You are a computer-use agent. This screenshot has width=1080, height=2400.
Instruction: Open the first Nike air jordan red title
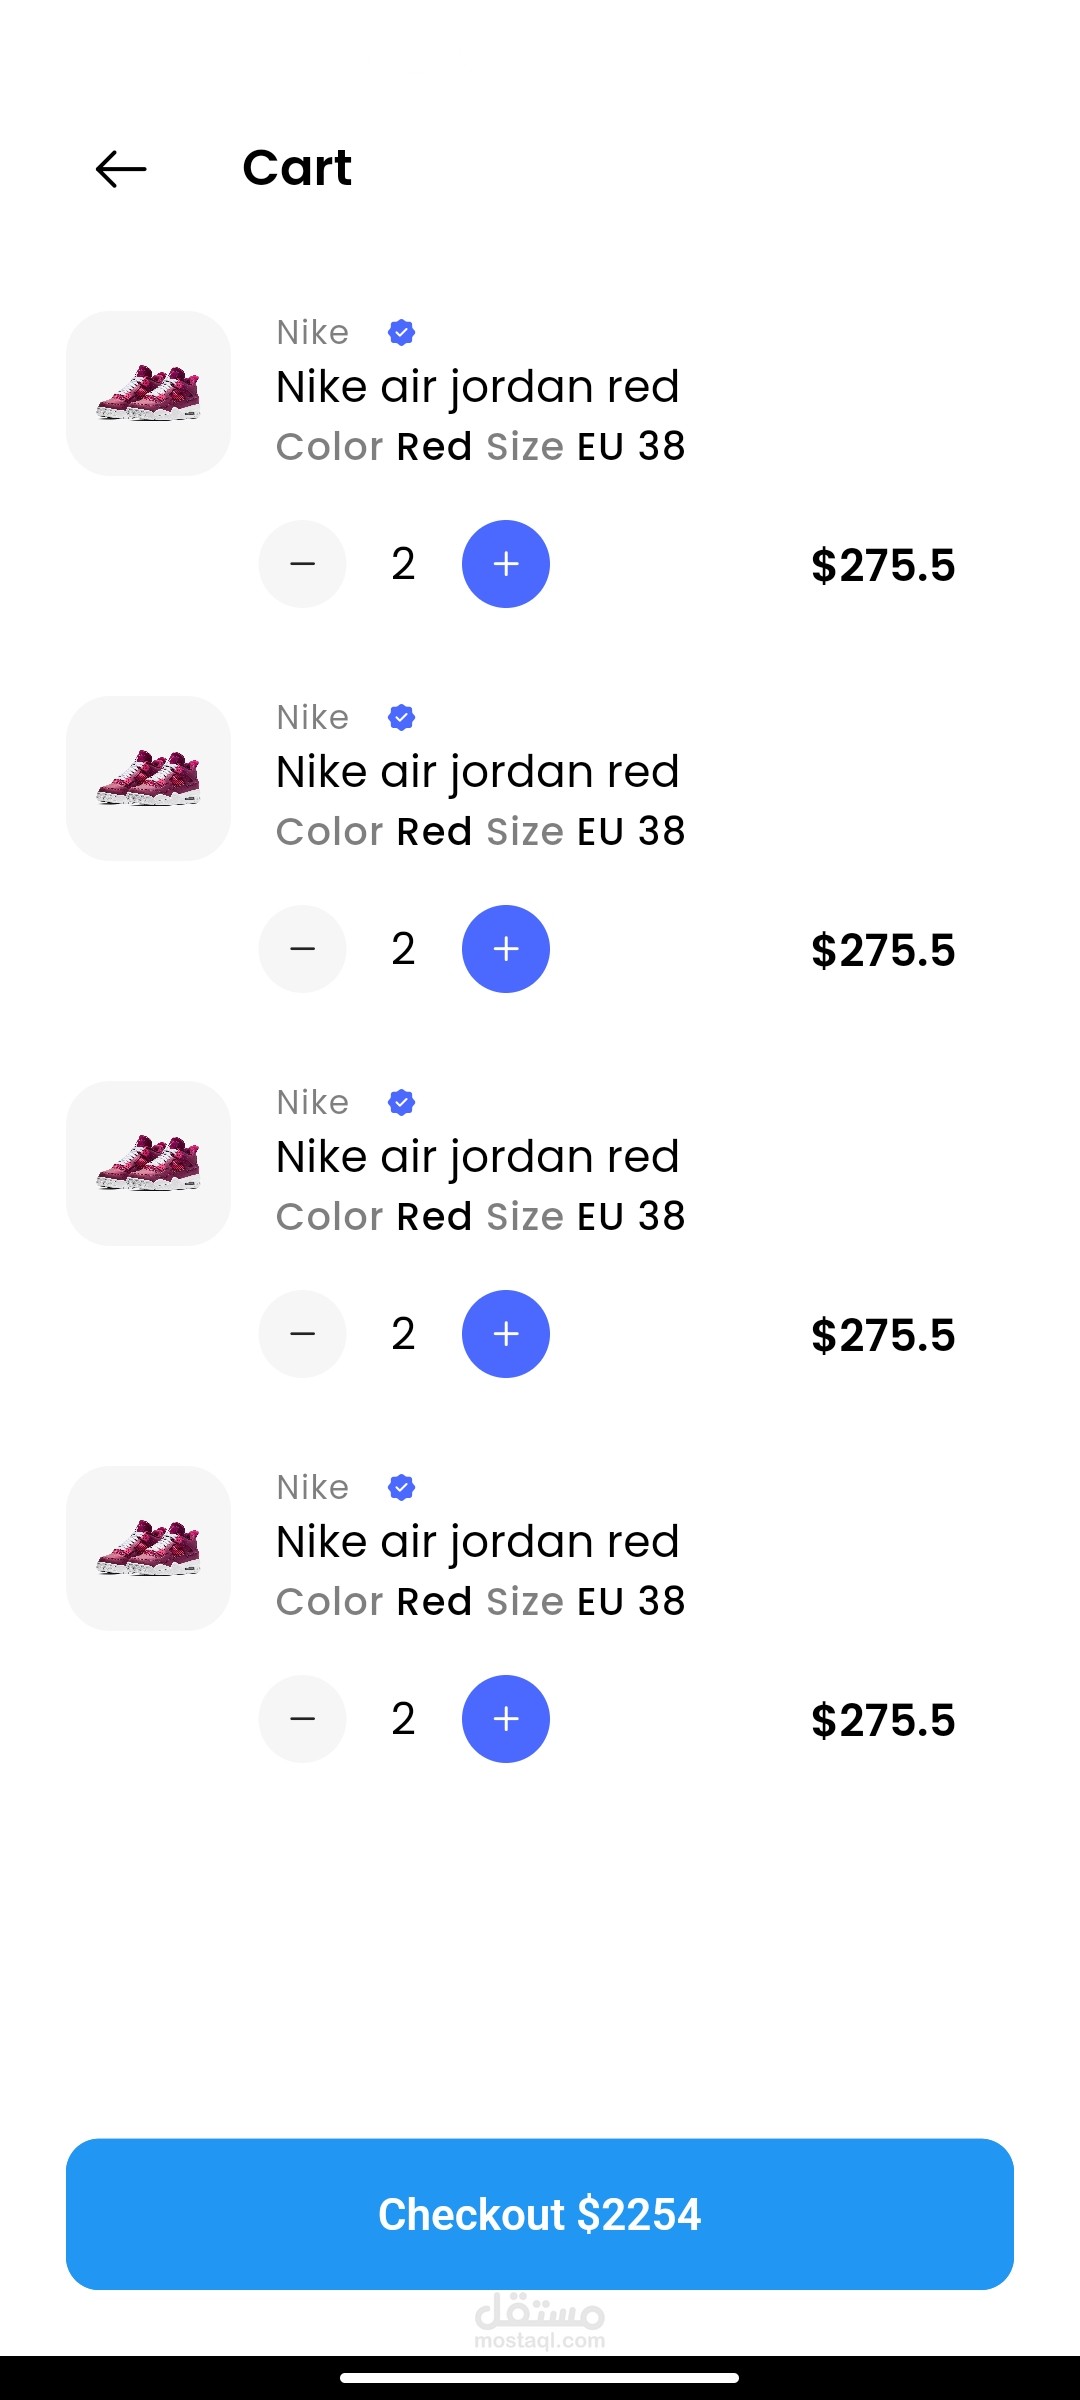click(x=477, y=387)
